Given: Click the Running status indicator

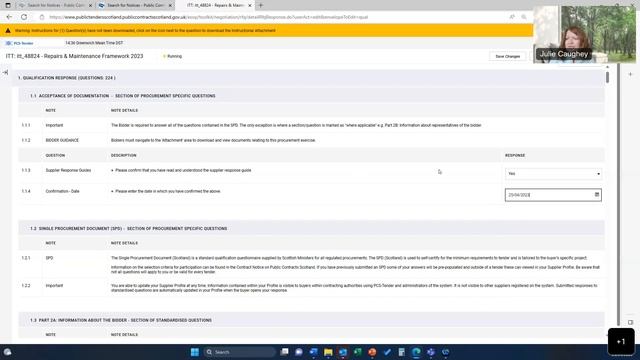Looking at the screenshot, I should click(x=172, y=56).
